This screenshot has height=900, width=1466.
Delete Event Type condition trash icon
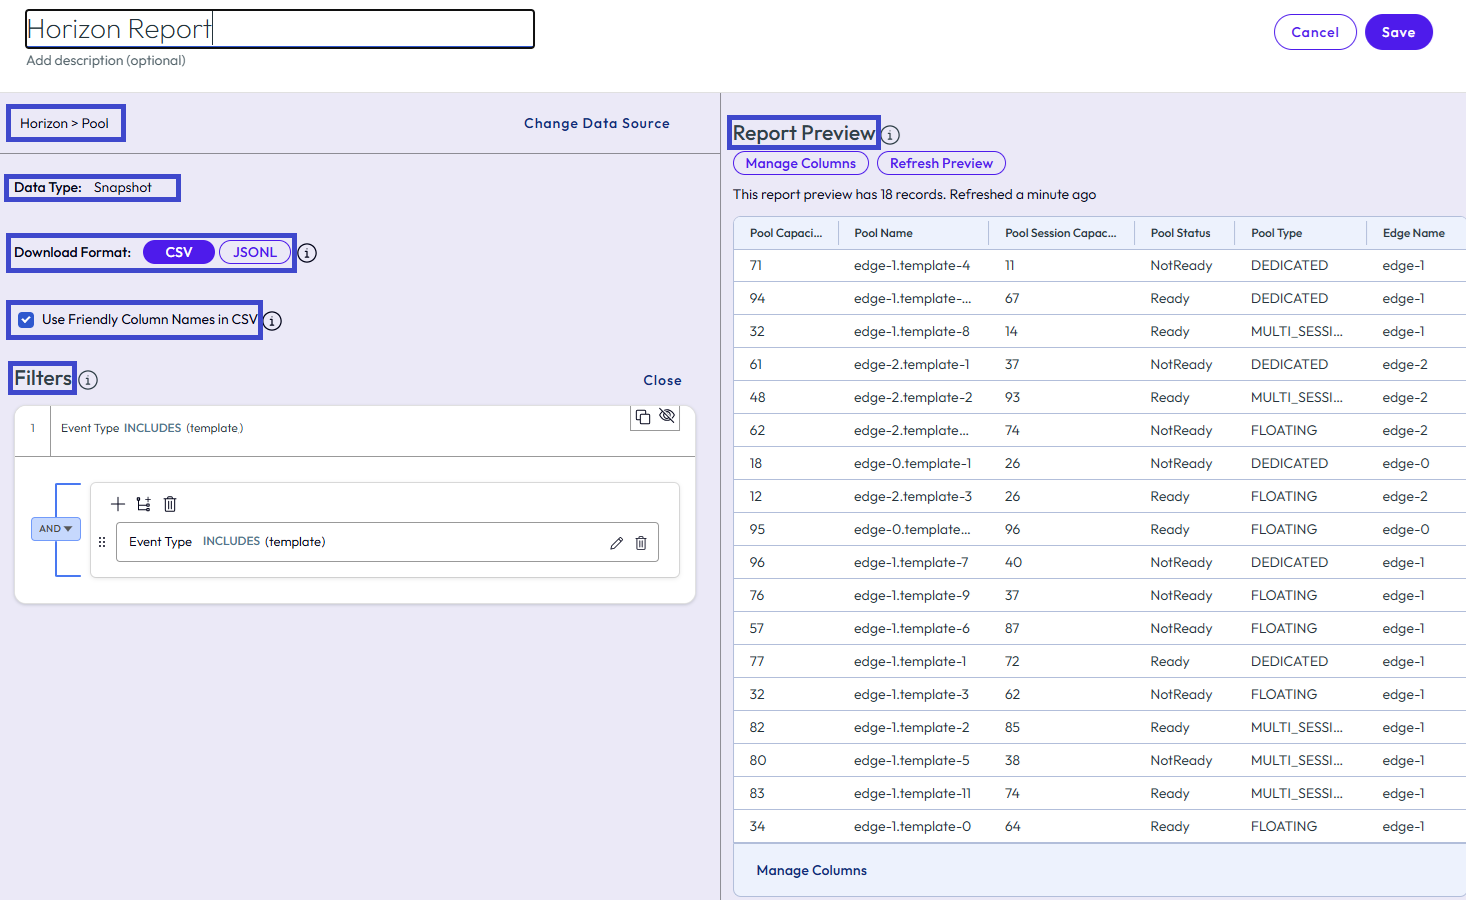(x=641, y=543)
